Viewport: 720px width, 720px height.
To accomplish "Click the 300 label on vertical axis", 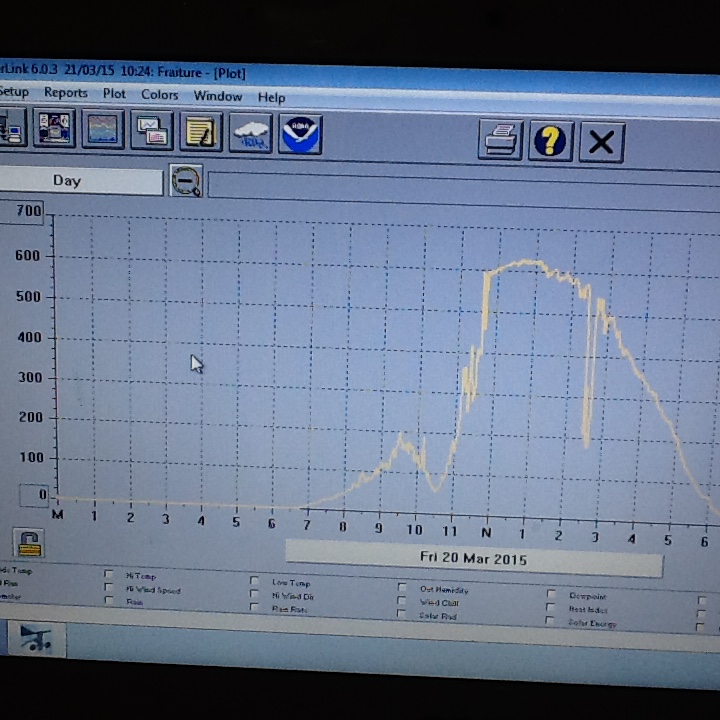I will point(30,377).
